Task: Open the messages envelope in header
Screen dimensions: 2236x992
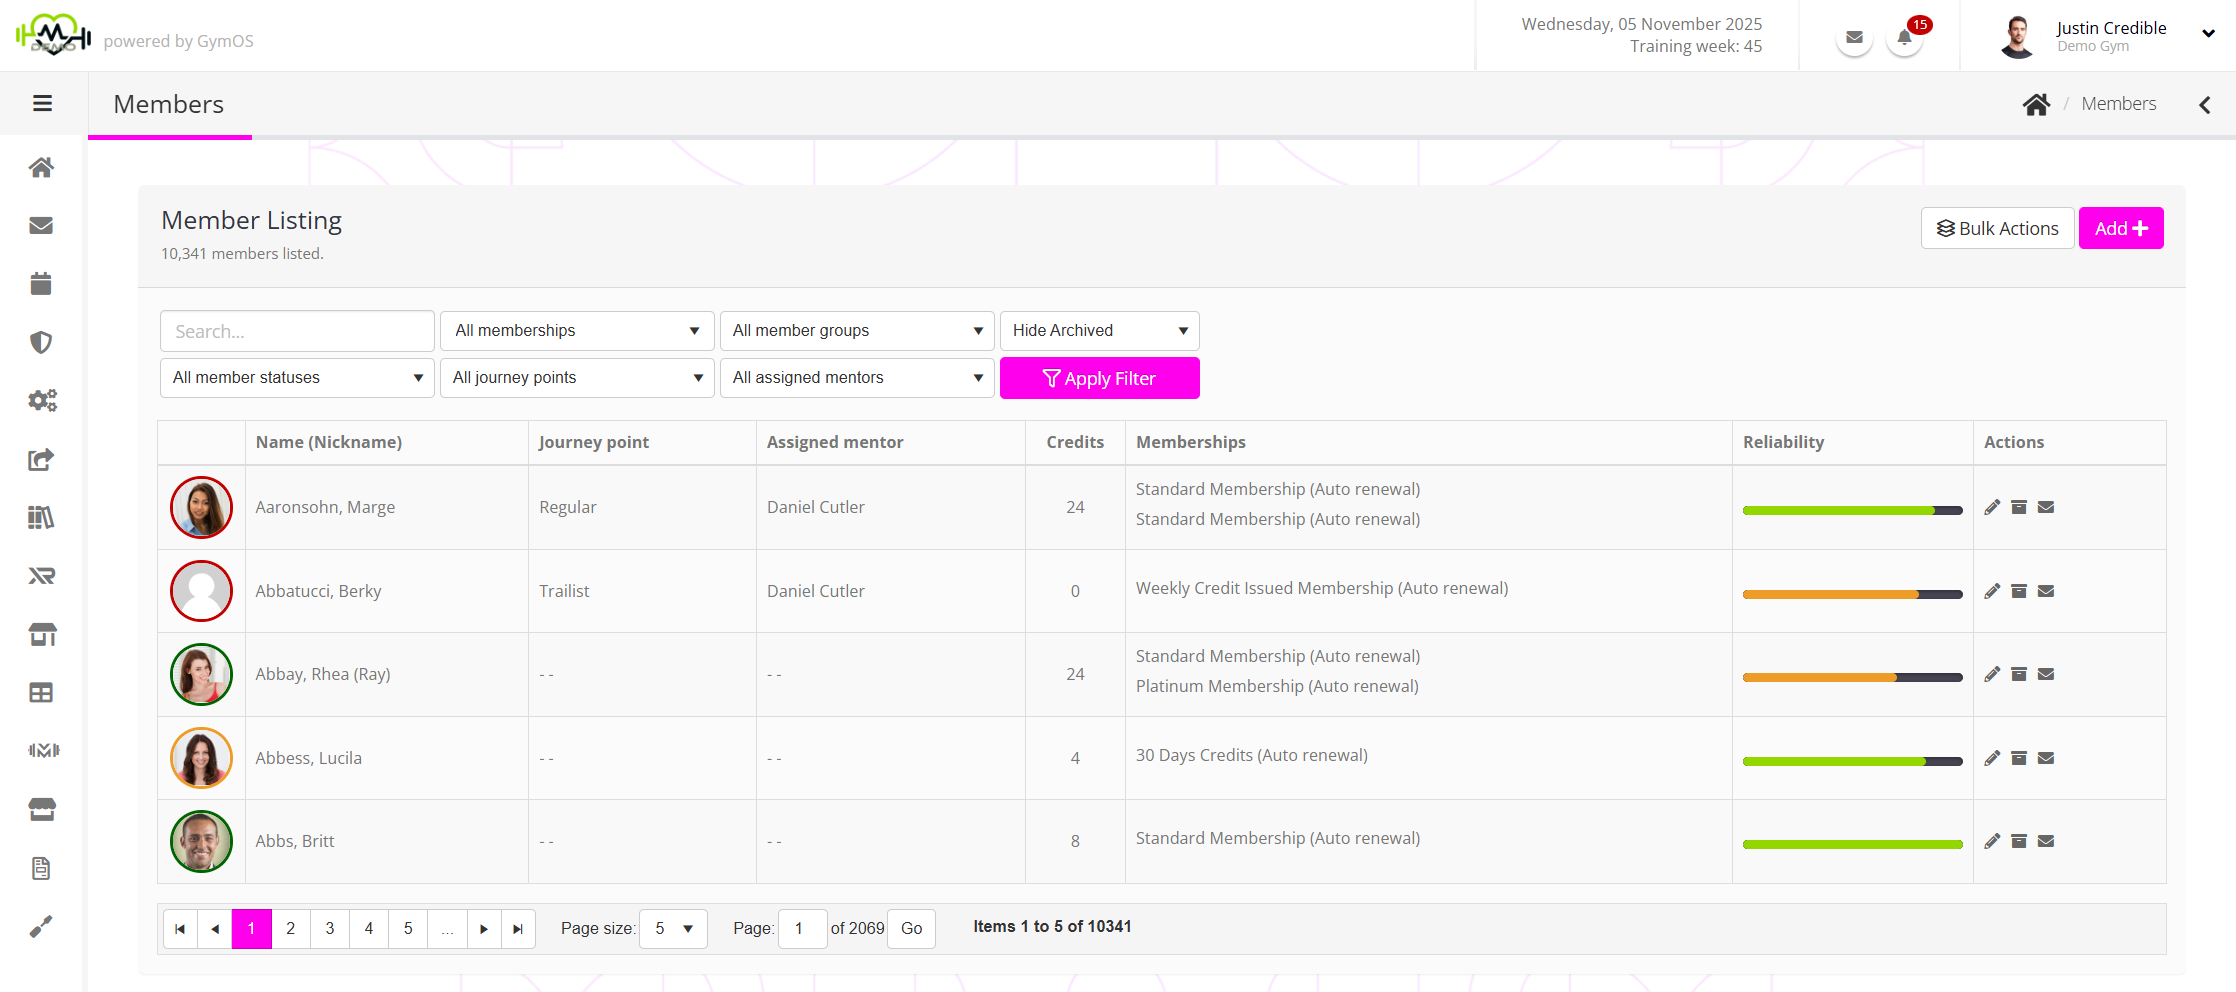Action: point(1854,38)
